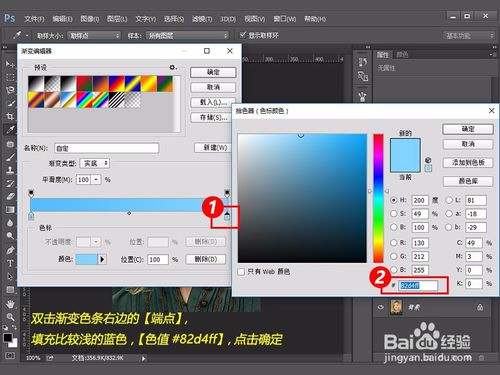Select the Type tool

[x=10, y=263]
